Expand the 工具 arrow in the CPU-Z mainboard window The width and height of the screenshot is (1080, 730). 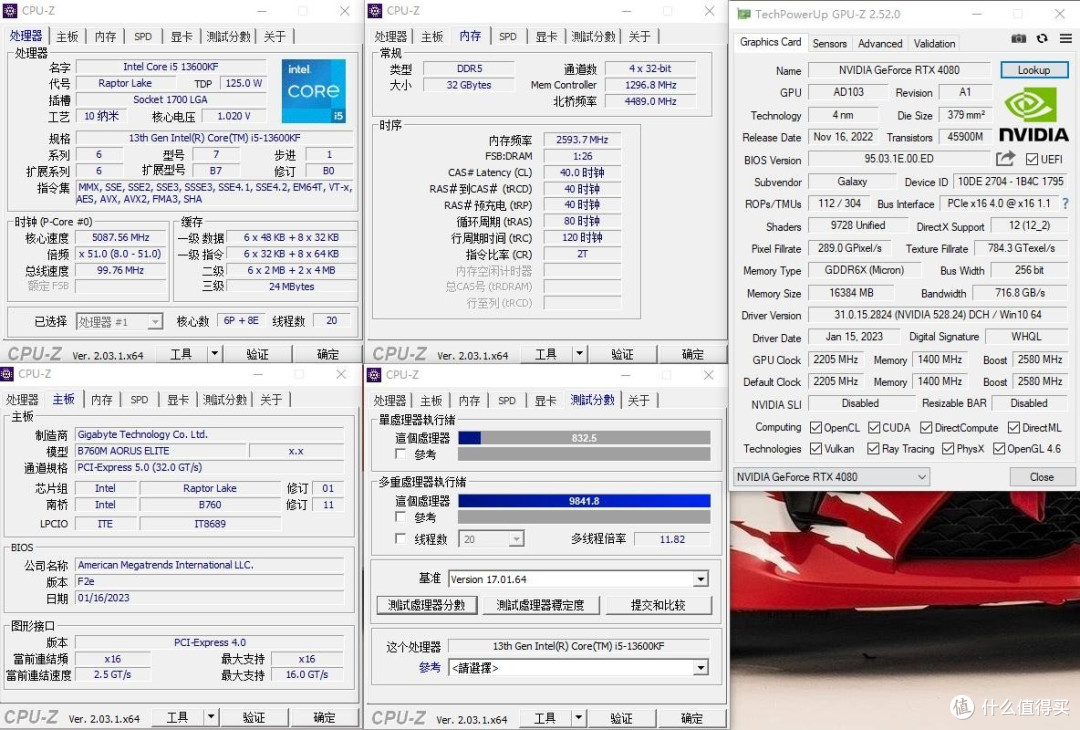[x=211, y=717]
